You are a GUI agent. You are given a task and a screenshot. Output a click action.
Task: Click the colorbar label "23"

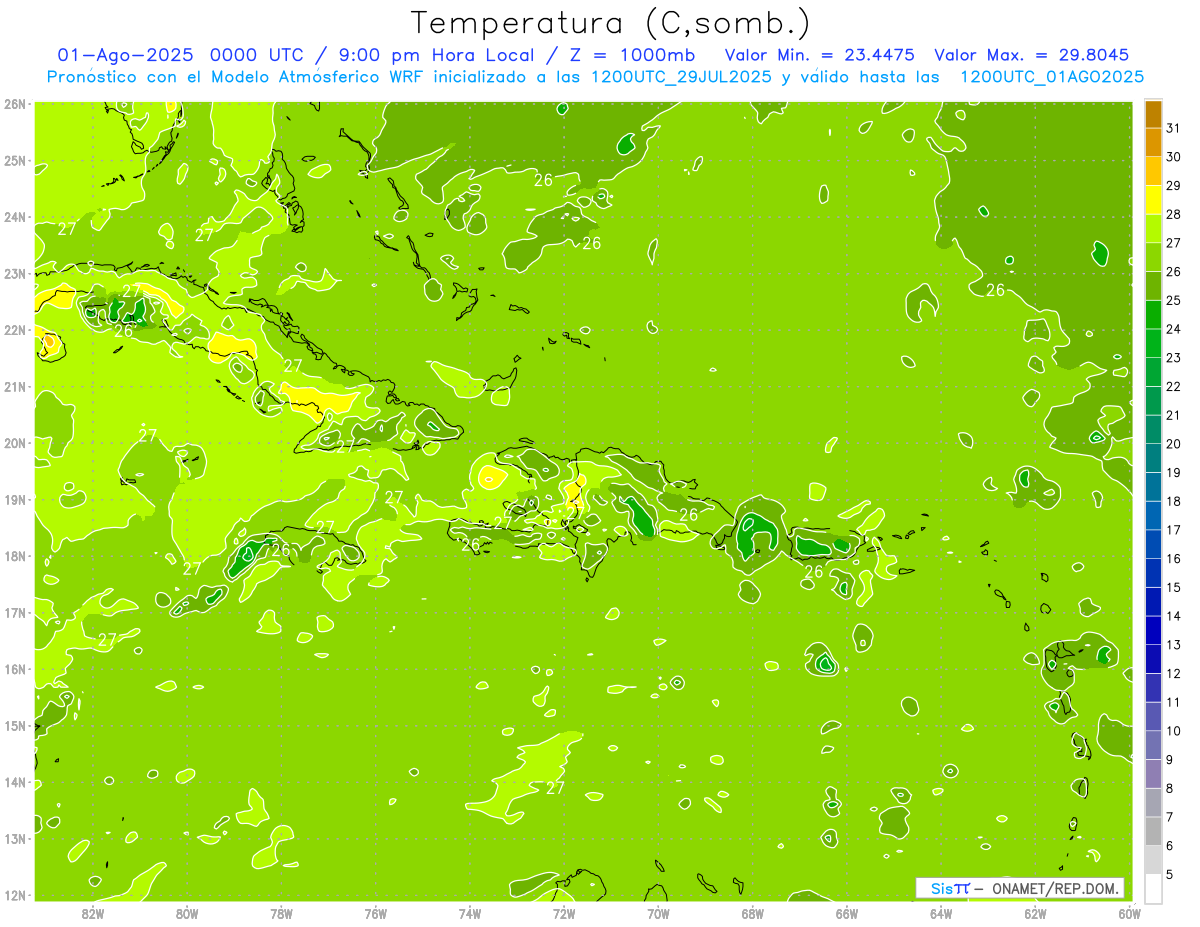click(x=1173, y=358)
